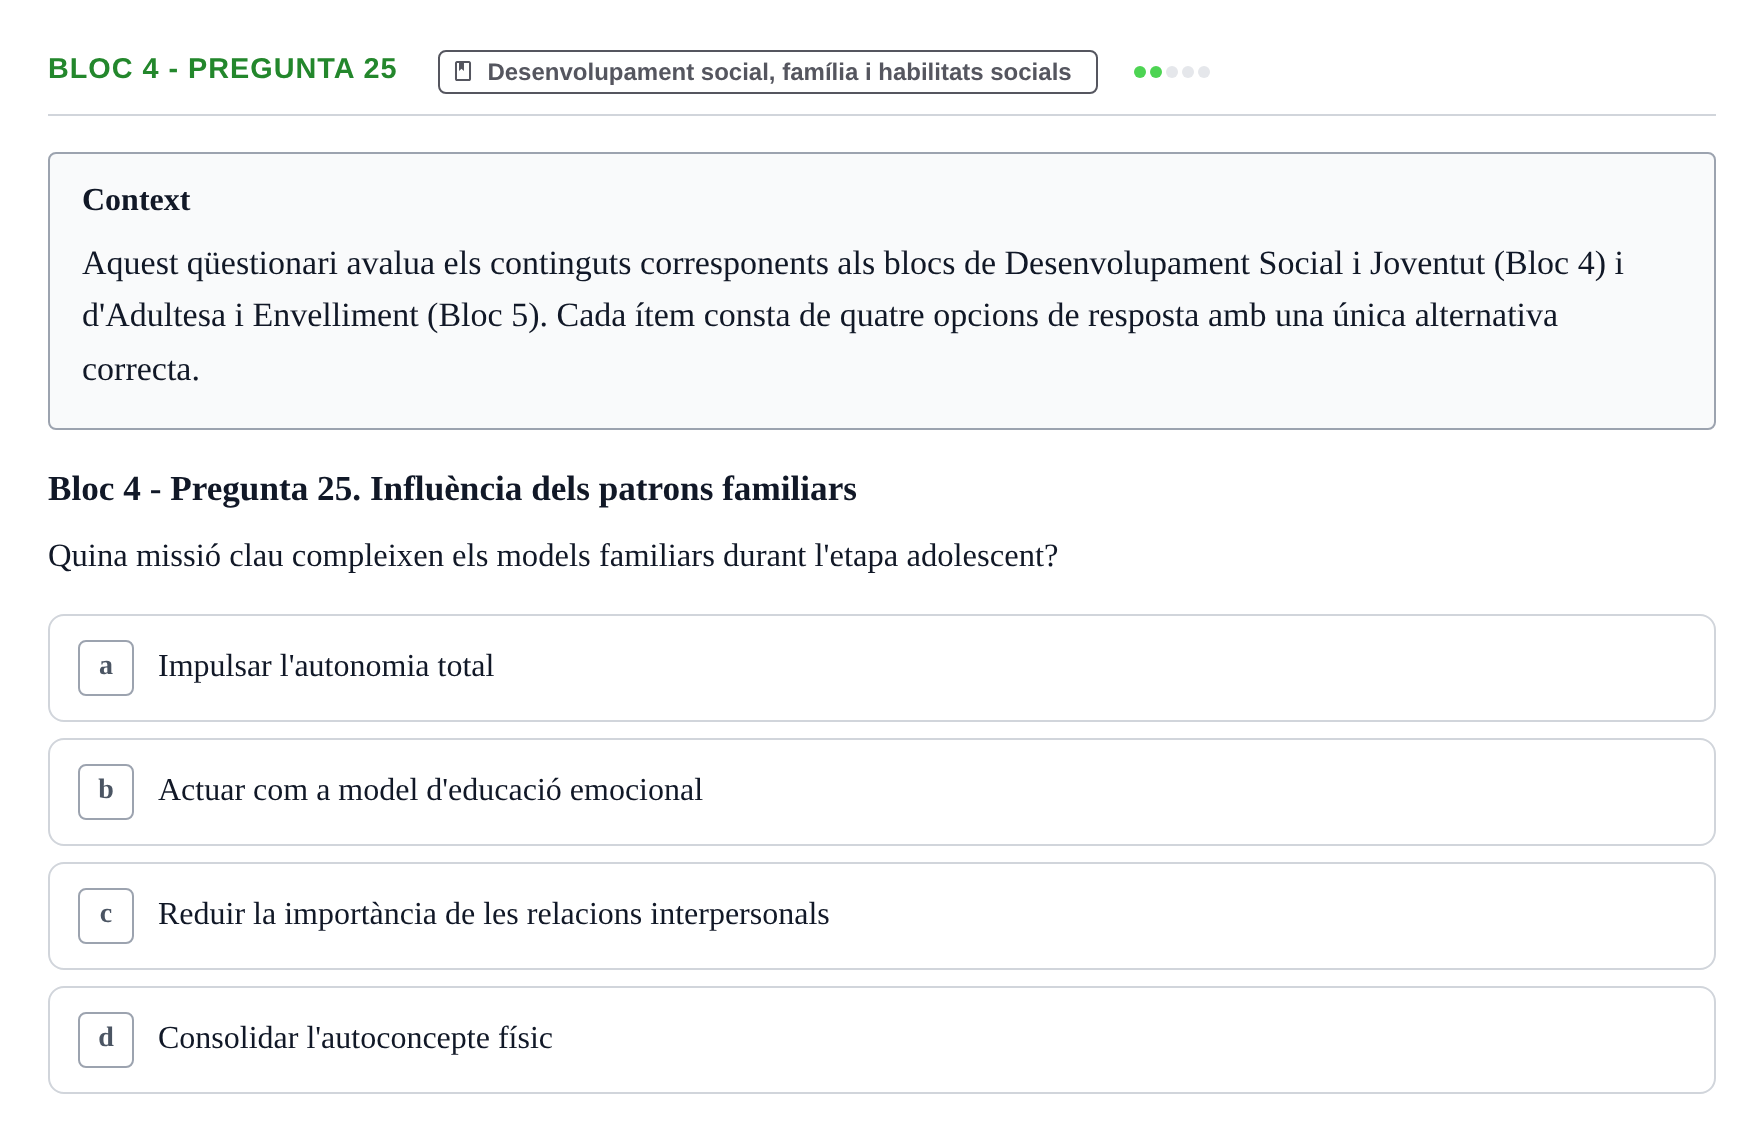Select answer option b

click(x=881, y=792)
